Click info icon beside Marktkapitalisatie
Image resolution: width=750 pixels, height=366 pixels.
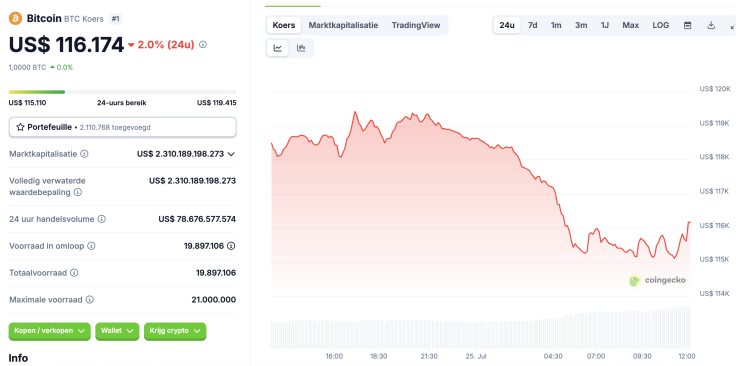pos(84,154)
